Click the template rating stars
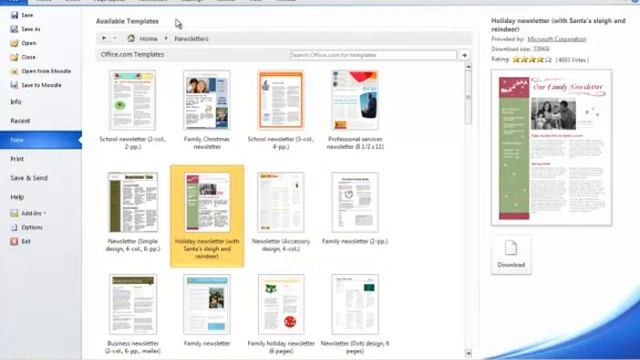 tap(532, 60)
